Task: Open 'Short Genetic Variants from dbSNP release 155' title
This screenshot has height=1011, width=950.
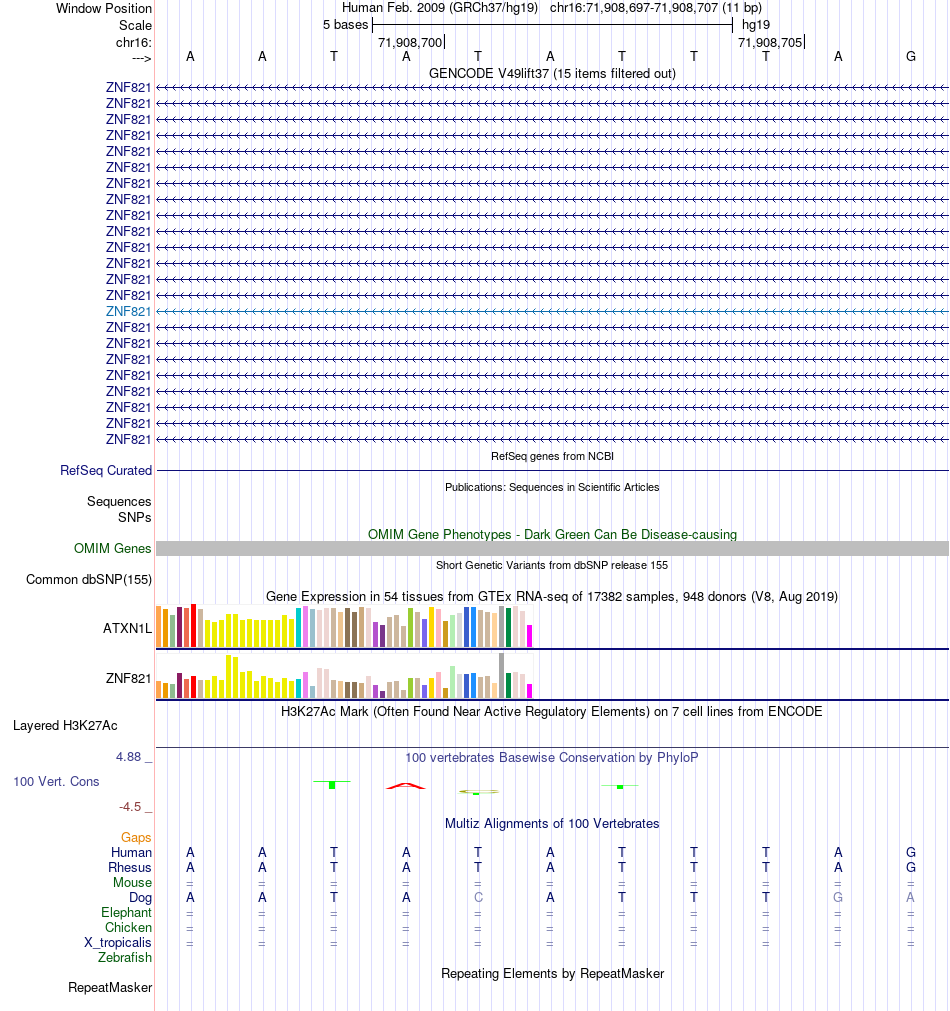Action: coord(552,565)
